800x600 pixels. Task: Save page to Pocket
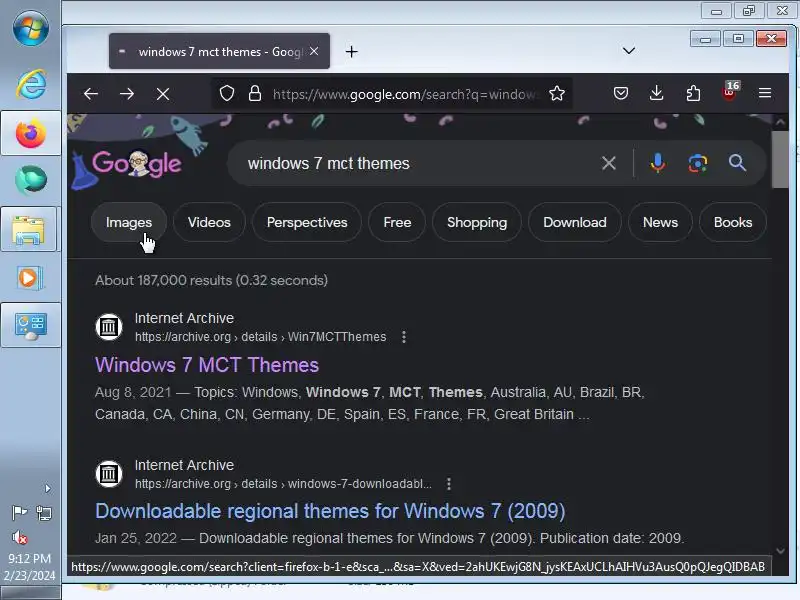pos(620,93)
